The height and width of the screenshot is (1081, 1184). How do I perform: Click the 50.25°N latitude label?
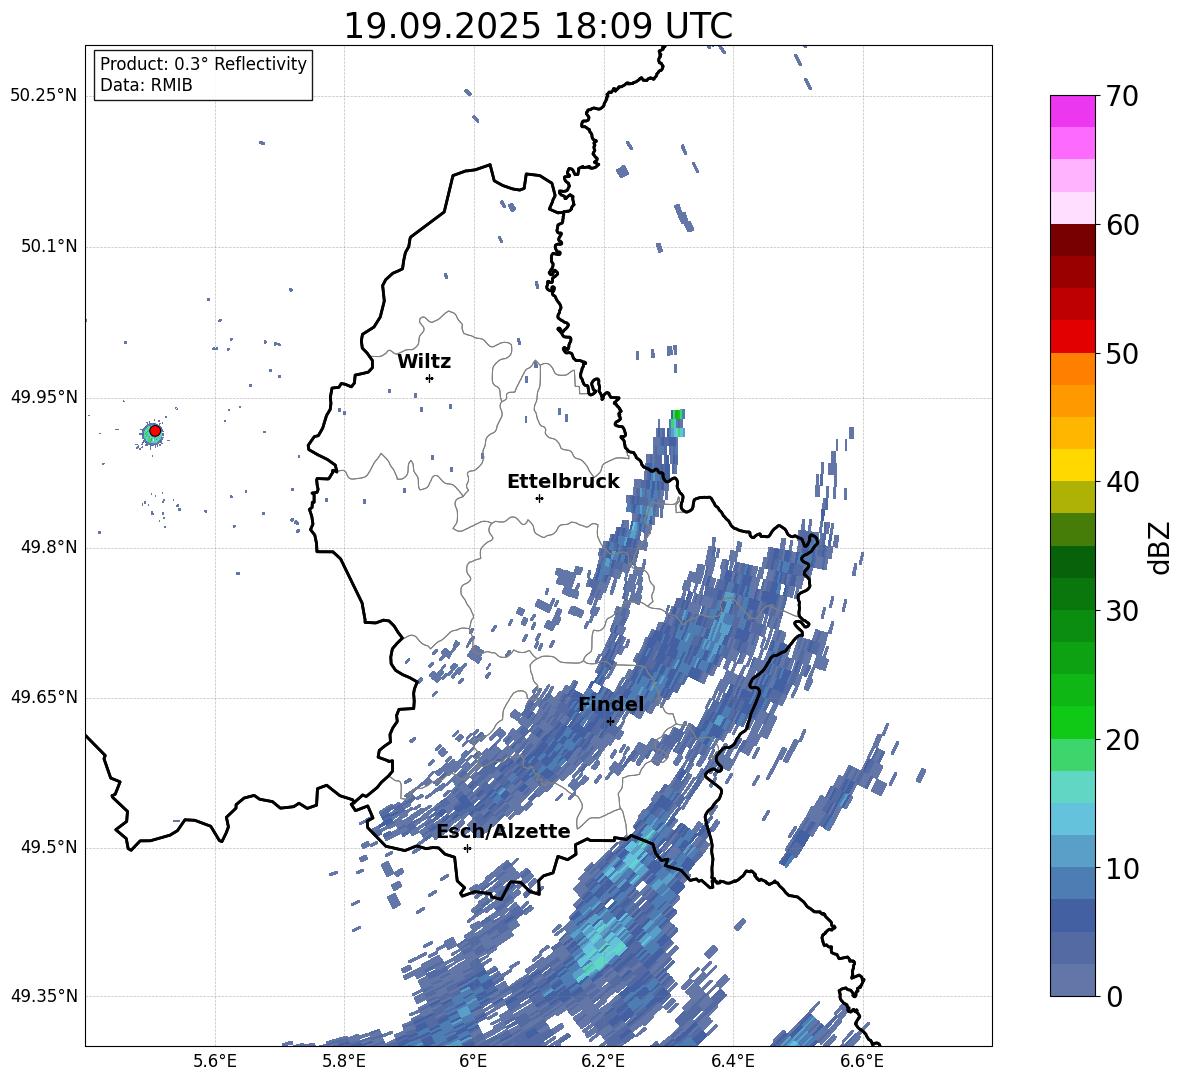(44, 96)
